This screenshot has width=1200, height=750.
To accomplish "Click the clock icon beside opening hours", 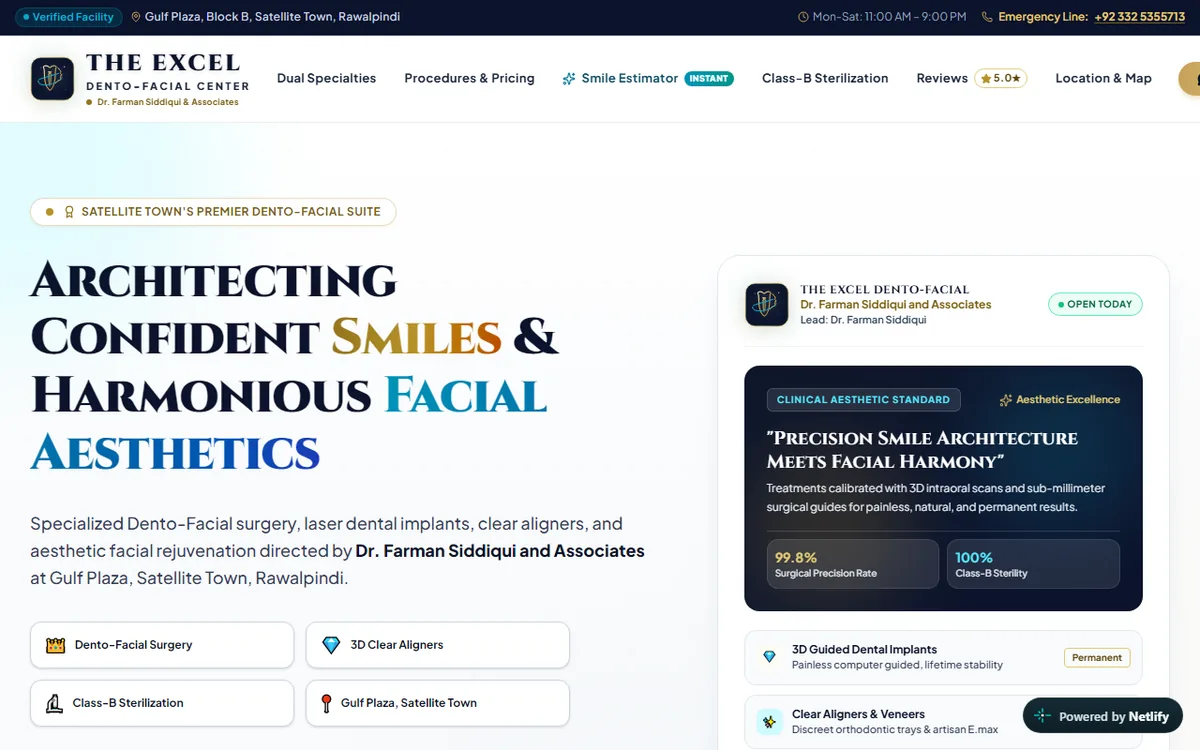I will (803, 17).
